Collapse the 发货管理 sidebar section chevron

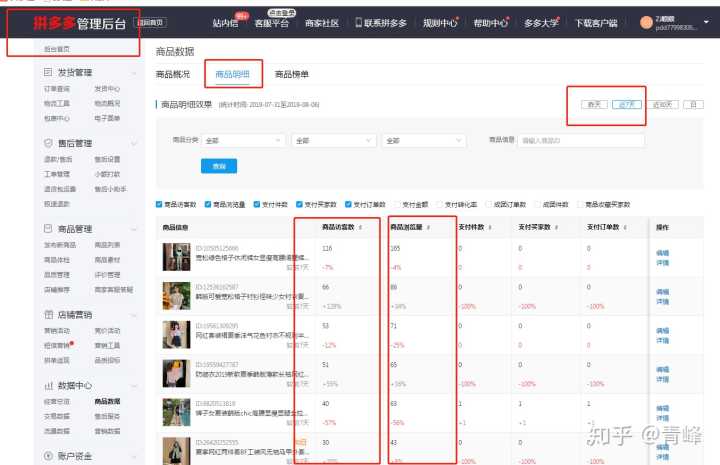click(x=136, y=72)
